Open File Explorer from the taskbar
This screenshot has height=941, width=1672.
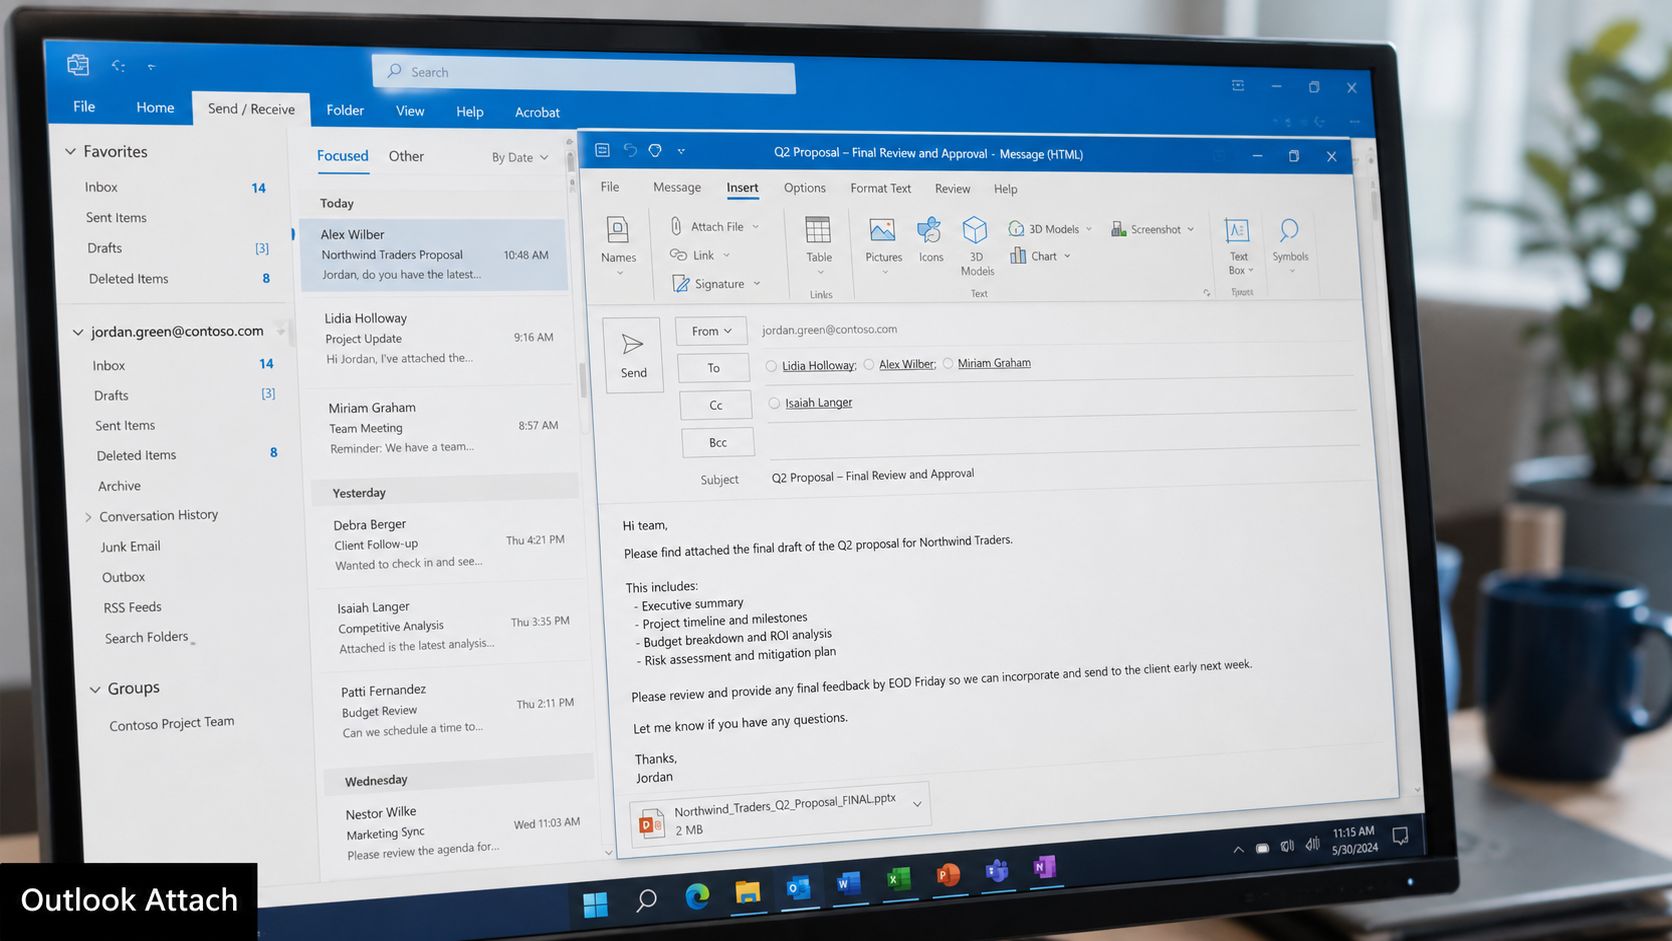[x=747, y=891]
